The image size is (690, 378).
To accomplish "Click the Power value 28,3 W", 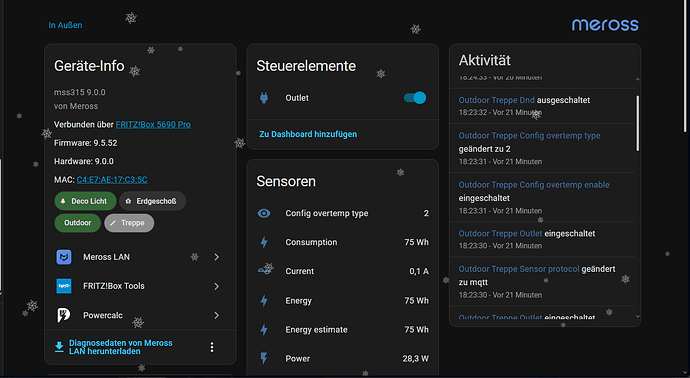I will 415,359.
